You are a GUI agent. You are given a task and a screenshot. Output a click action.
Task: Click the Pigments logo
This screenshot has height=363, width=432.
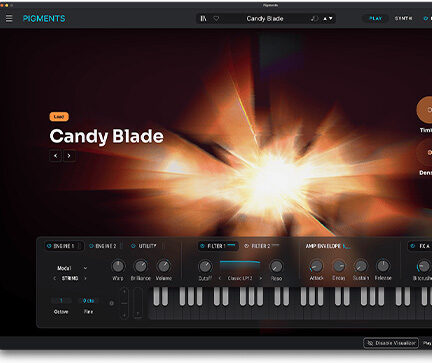pos(44,19)
